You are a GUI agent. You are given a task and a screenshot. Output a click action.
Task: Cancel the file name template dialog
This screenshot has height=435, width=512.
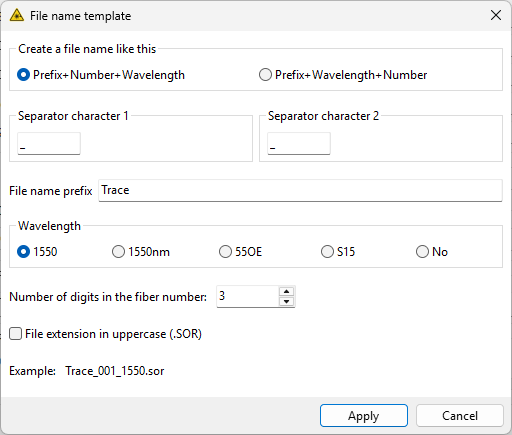460,416
